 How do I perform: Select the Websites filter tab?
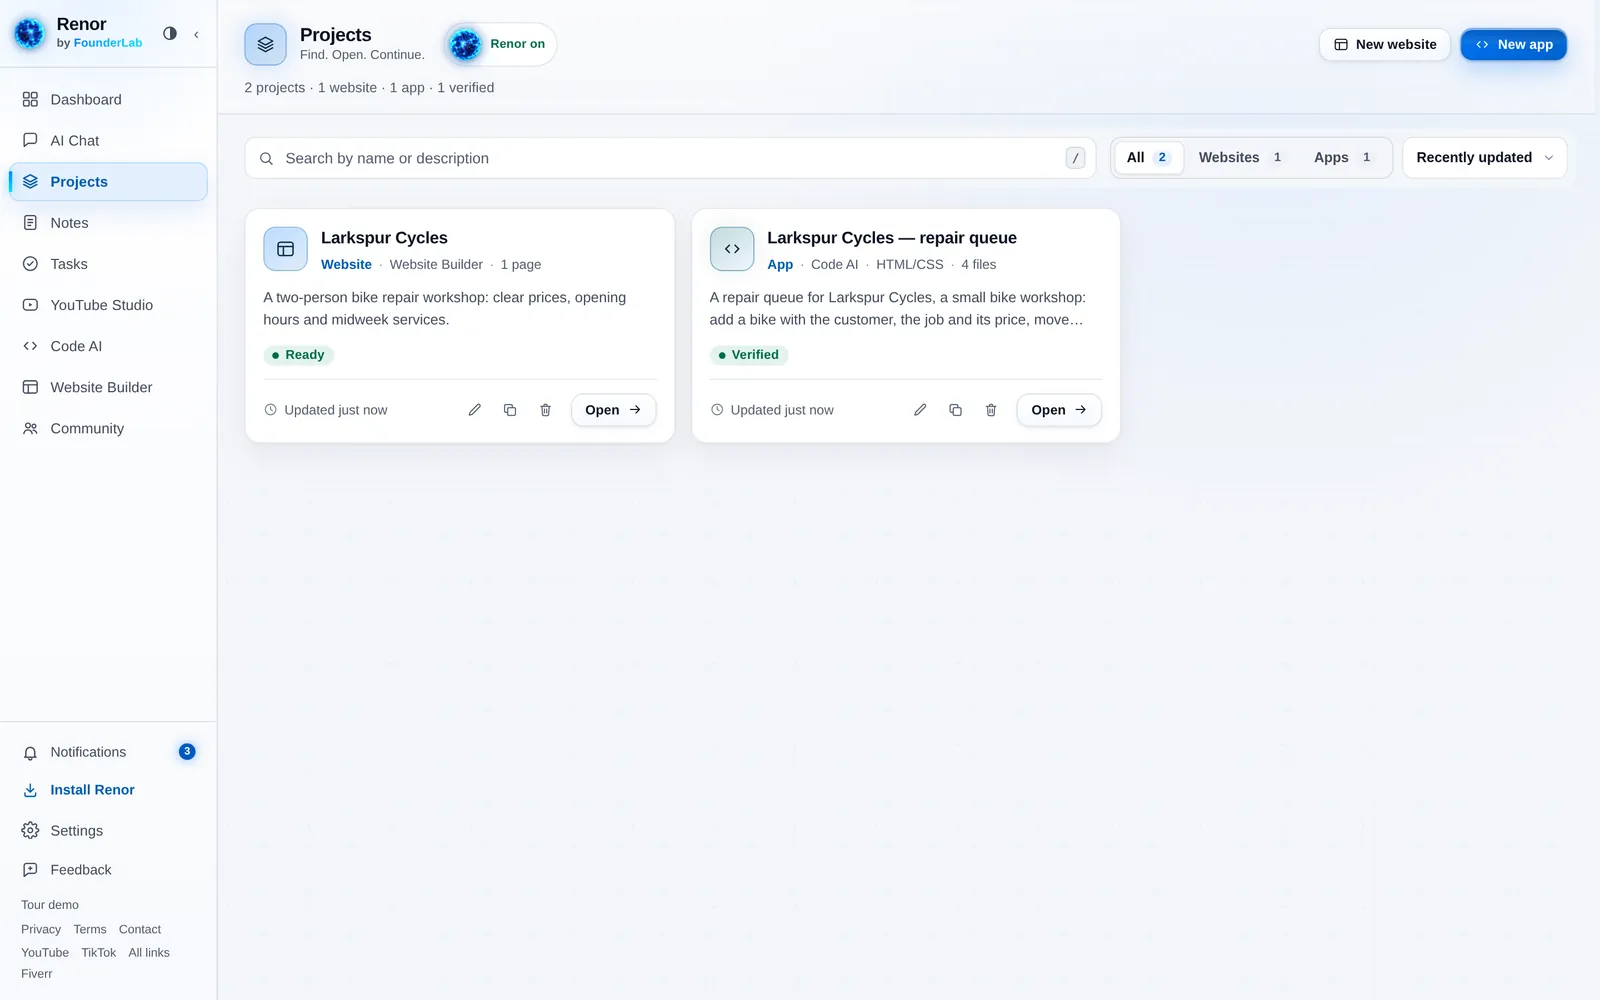coord(1240,158)
